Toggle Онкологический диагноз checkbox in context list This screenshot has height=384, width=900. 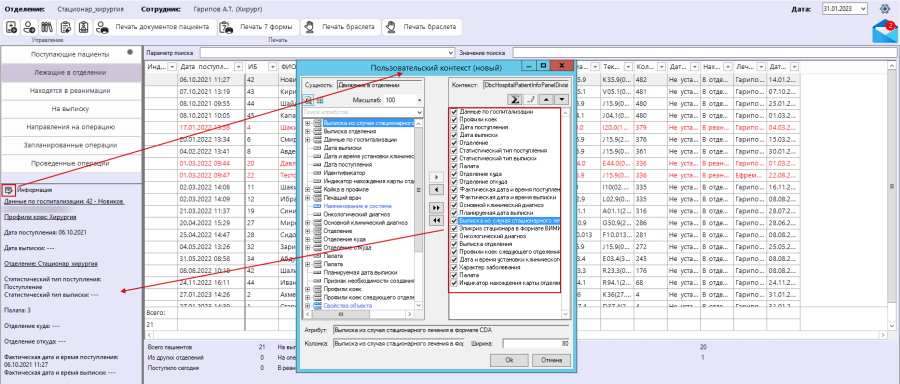coord(455,236)
